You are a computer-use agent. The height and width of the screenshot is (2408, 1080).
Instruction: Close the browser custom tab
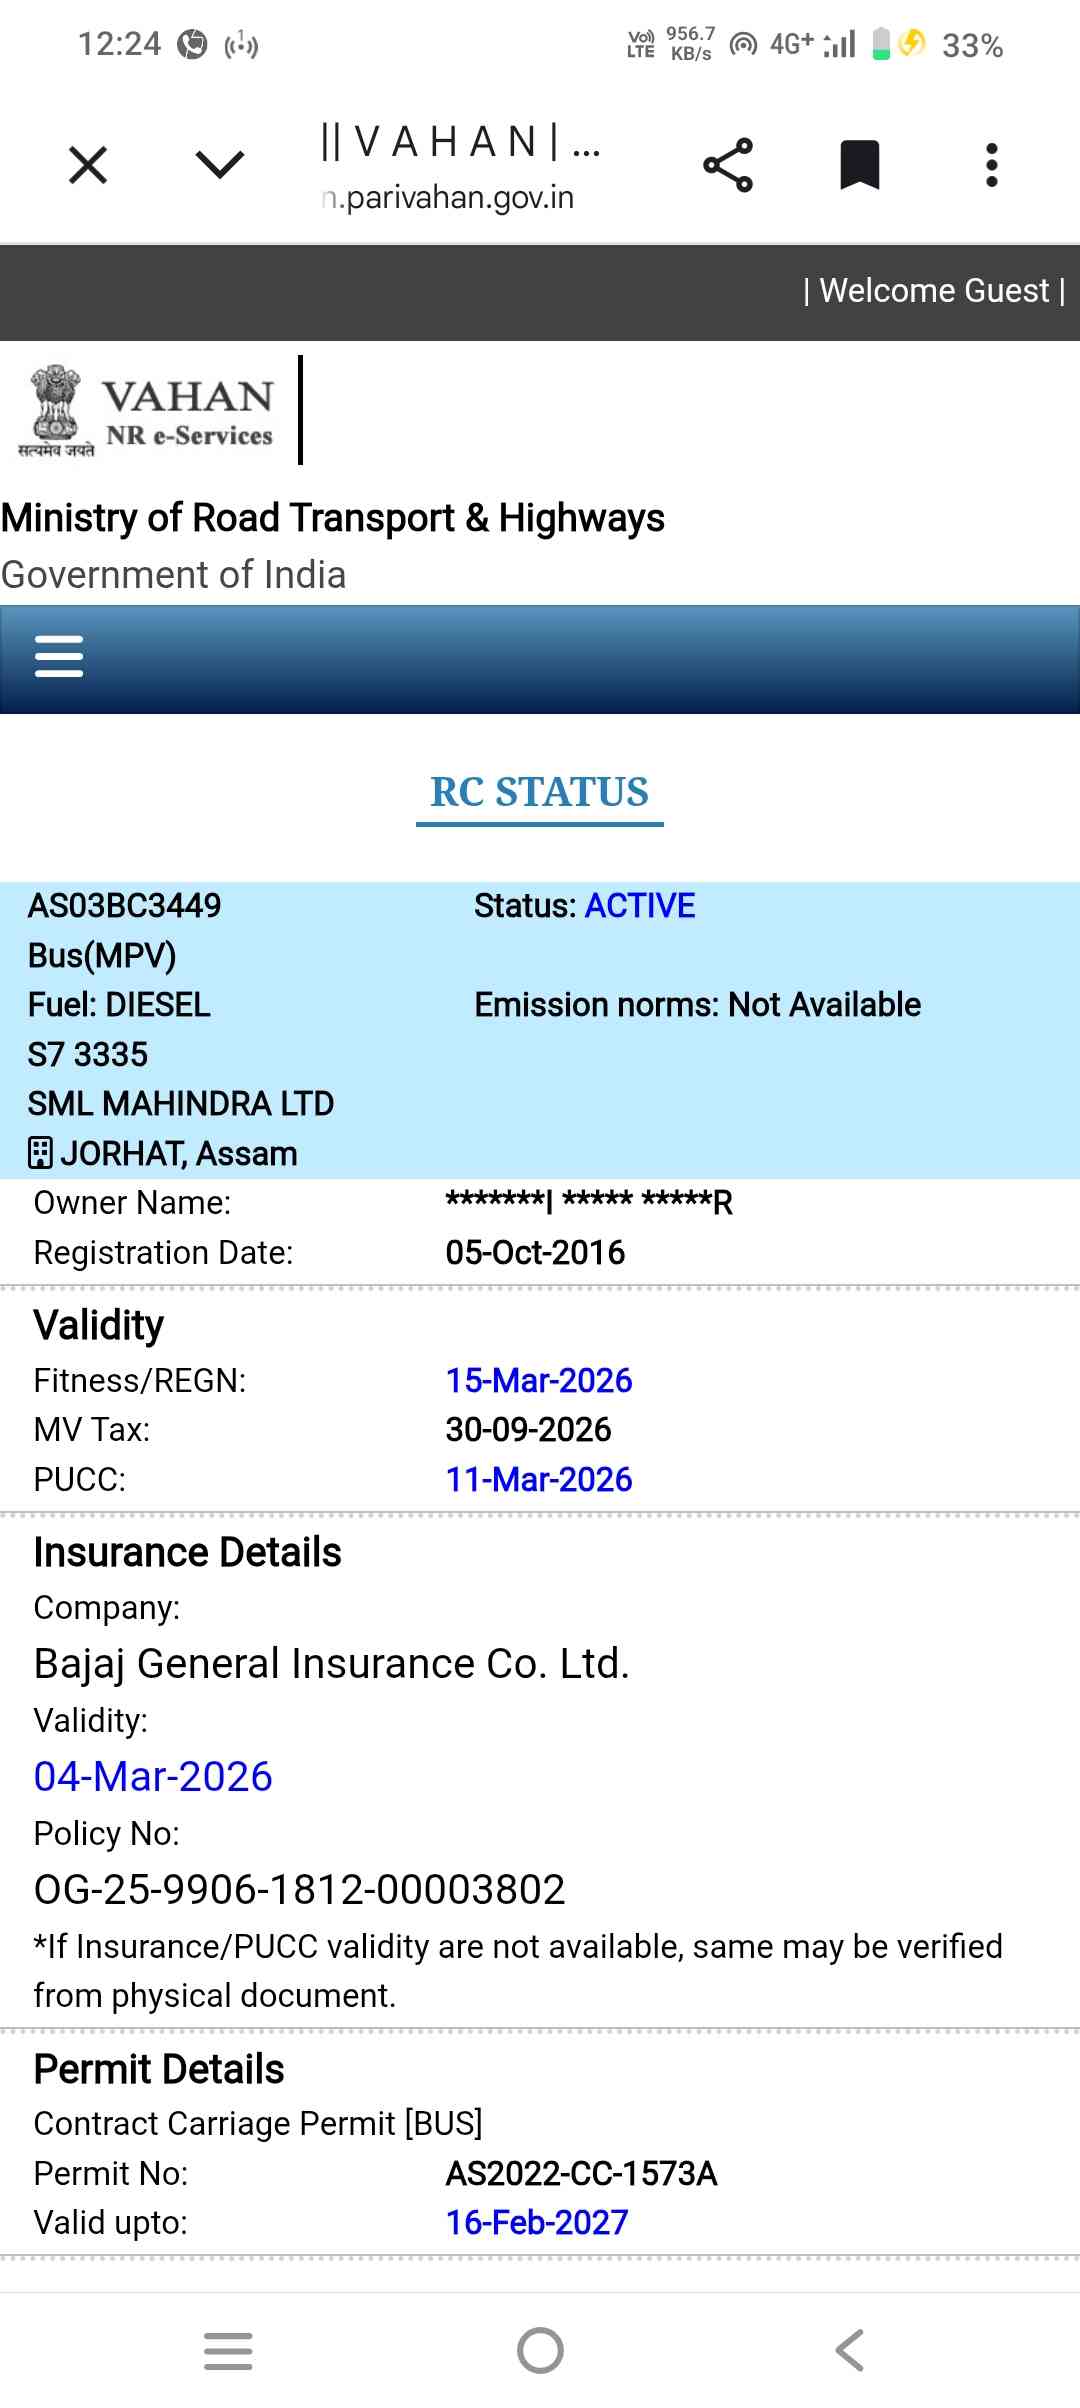(x=88, y=165)
